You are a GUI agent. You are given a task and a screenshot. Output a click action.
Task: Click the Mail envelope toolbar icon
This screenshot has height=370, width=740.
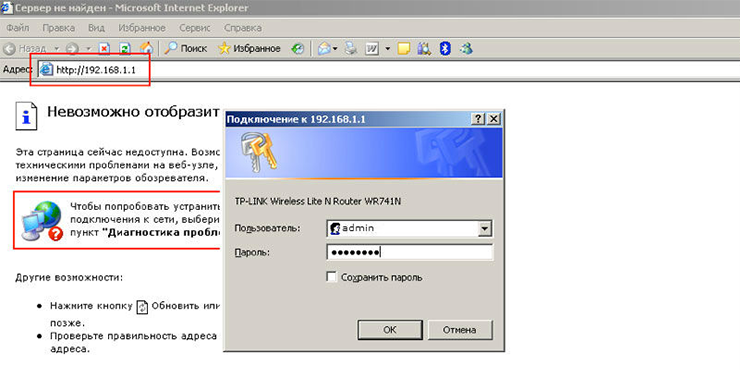pos(325,48)
